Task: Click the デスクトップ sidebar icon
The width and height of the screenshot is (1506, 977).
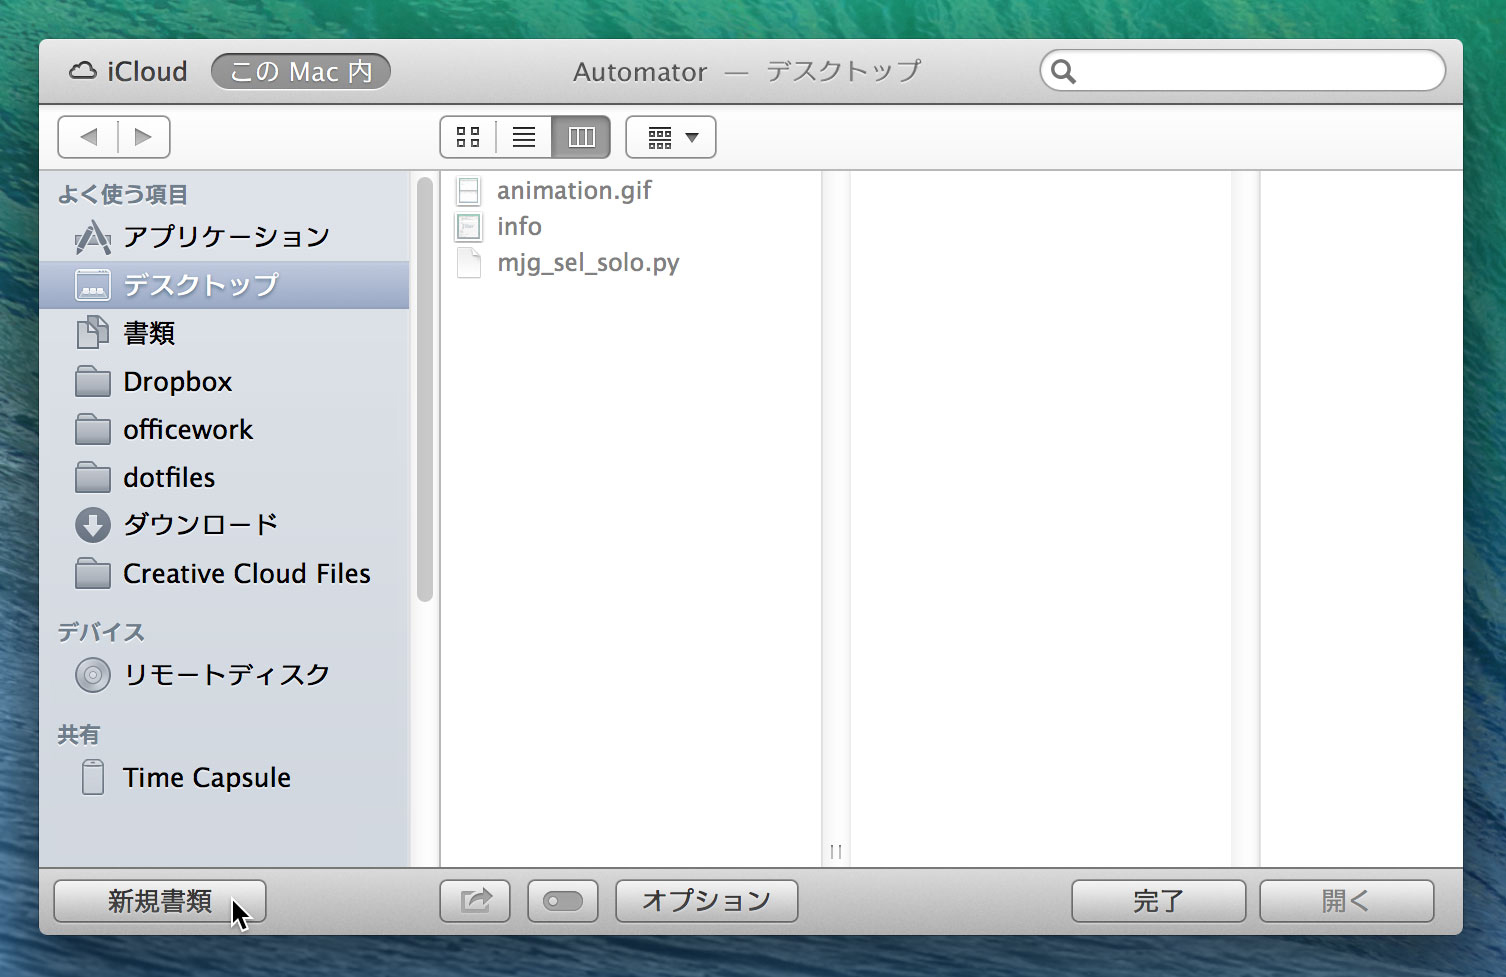Action: coord(93,285)
